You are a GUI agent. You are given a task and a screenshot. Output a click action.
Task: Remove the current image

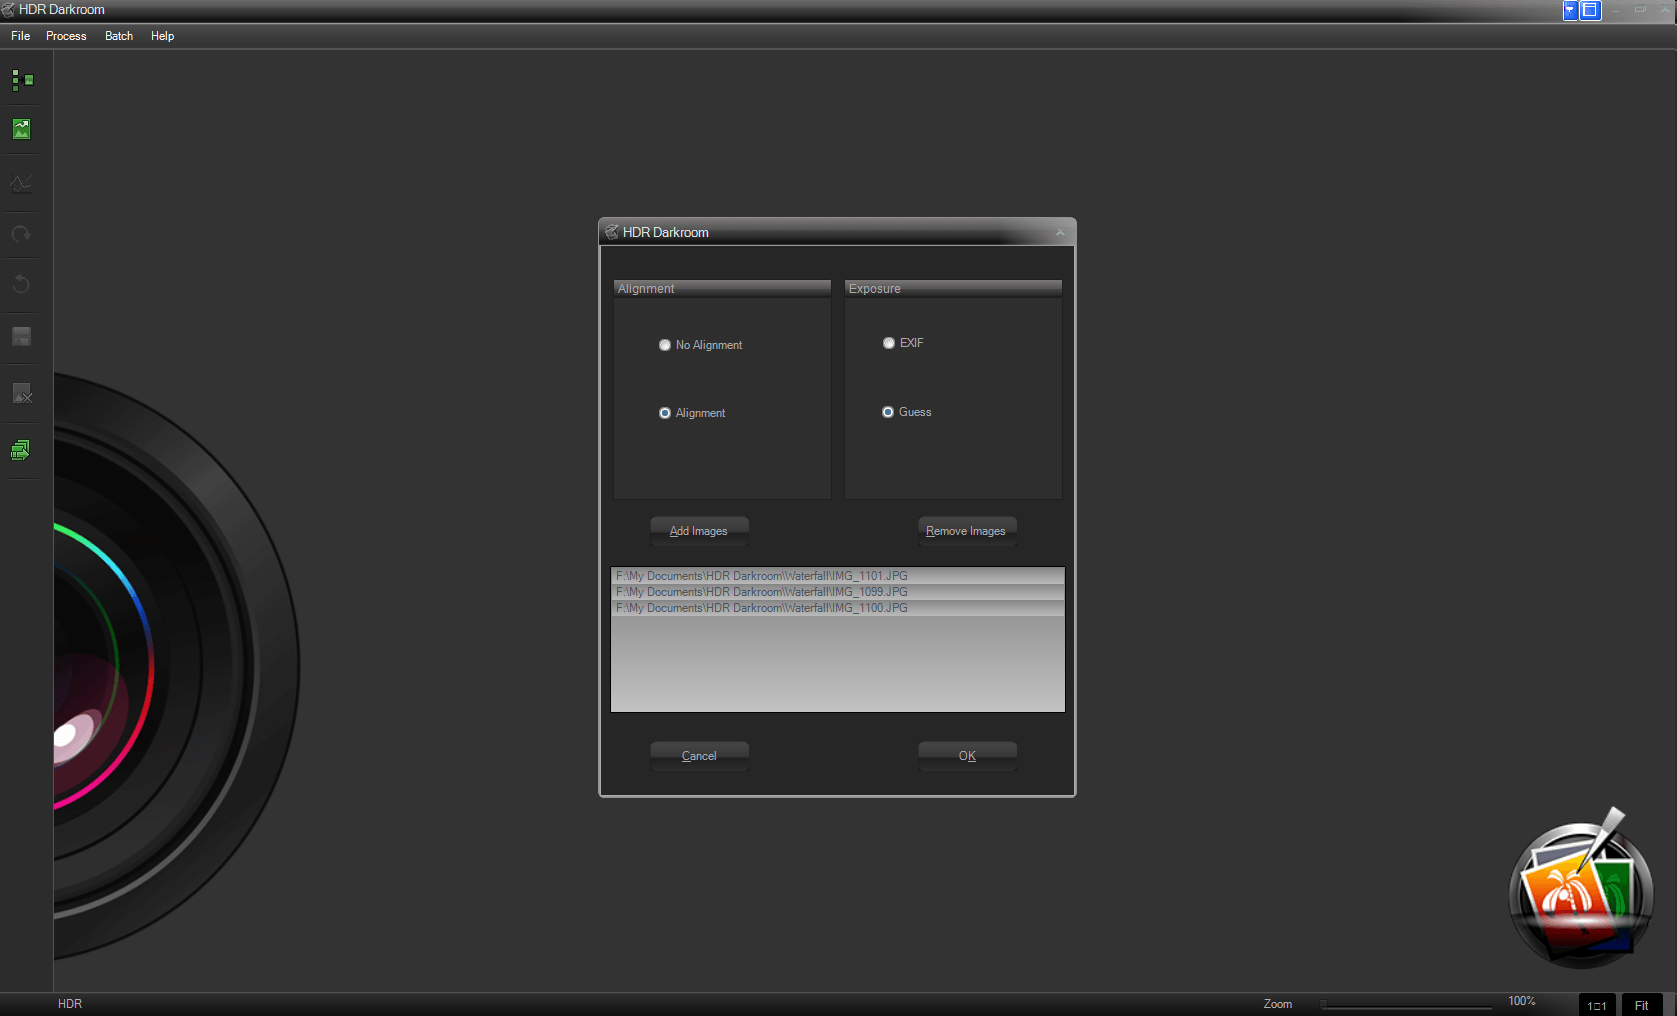tap(21, 393)
